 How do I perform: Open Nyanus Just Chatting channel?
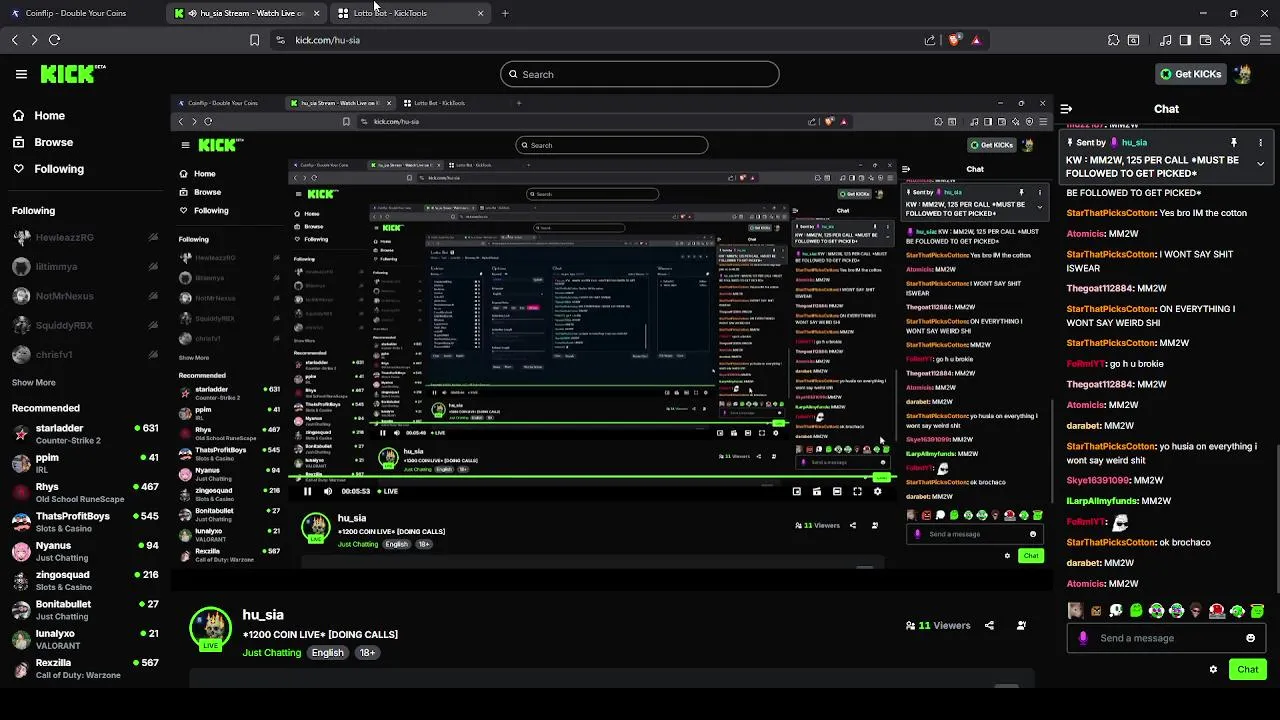(x=85, y=551)
